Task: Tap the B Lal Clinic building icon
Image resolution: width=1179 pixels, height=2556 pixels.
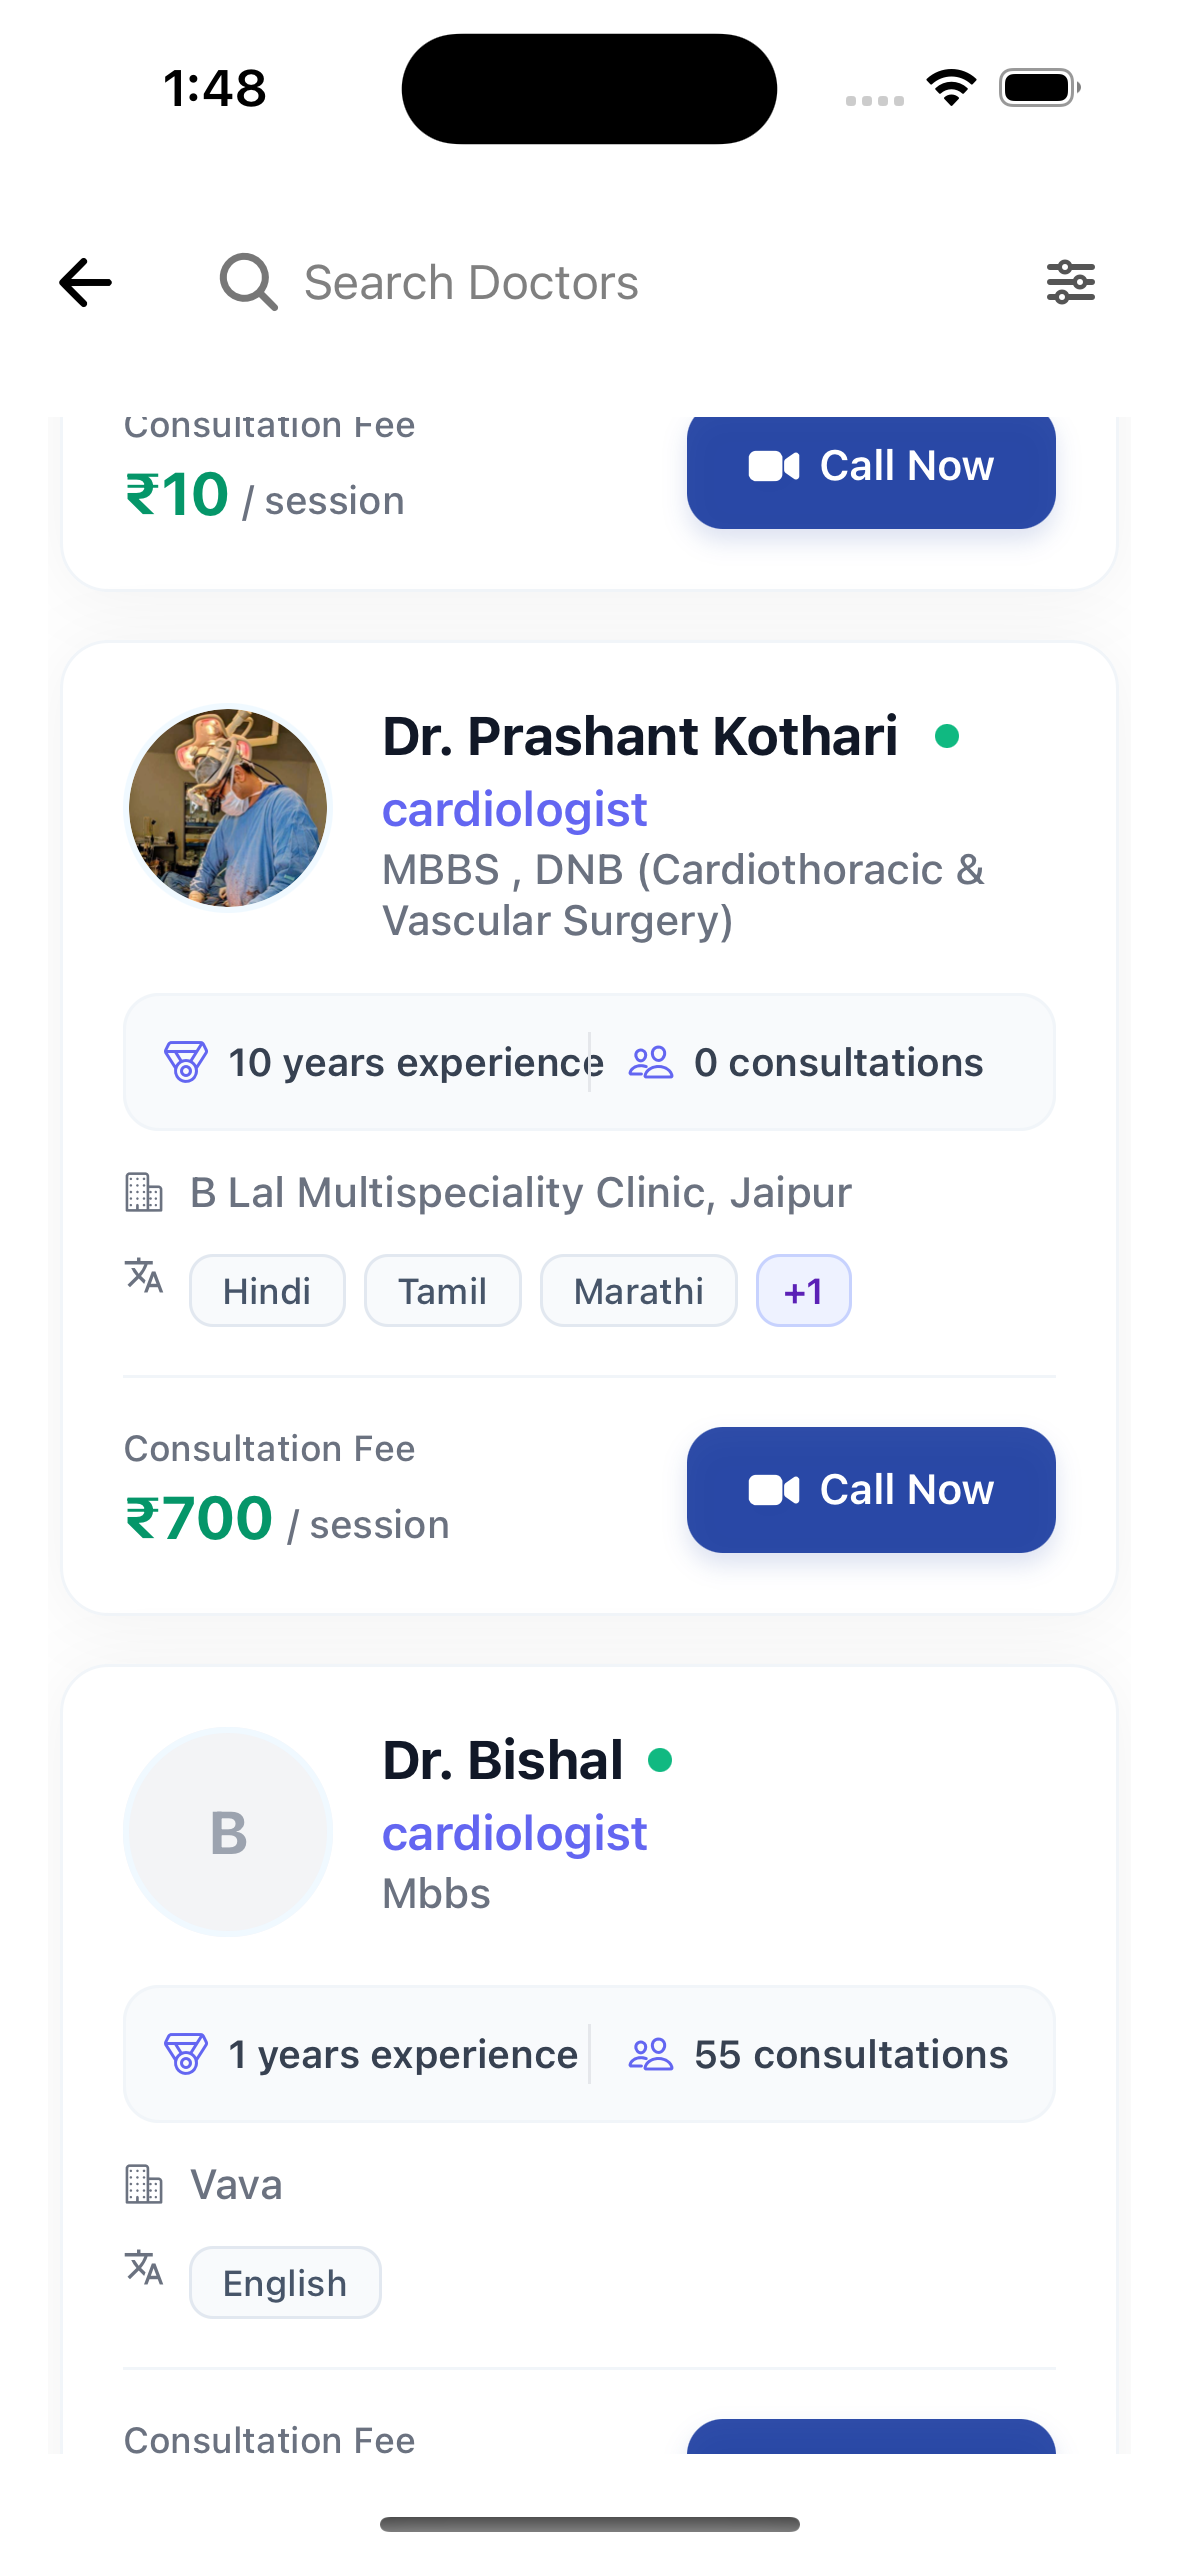Action: [x=144, y=1192]
